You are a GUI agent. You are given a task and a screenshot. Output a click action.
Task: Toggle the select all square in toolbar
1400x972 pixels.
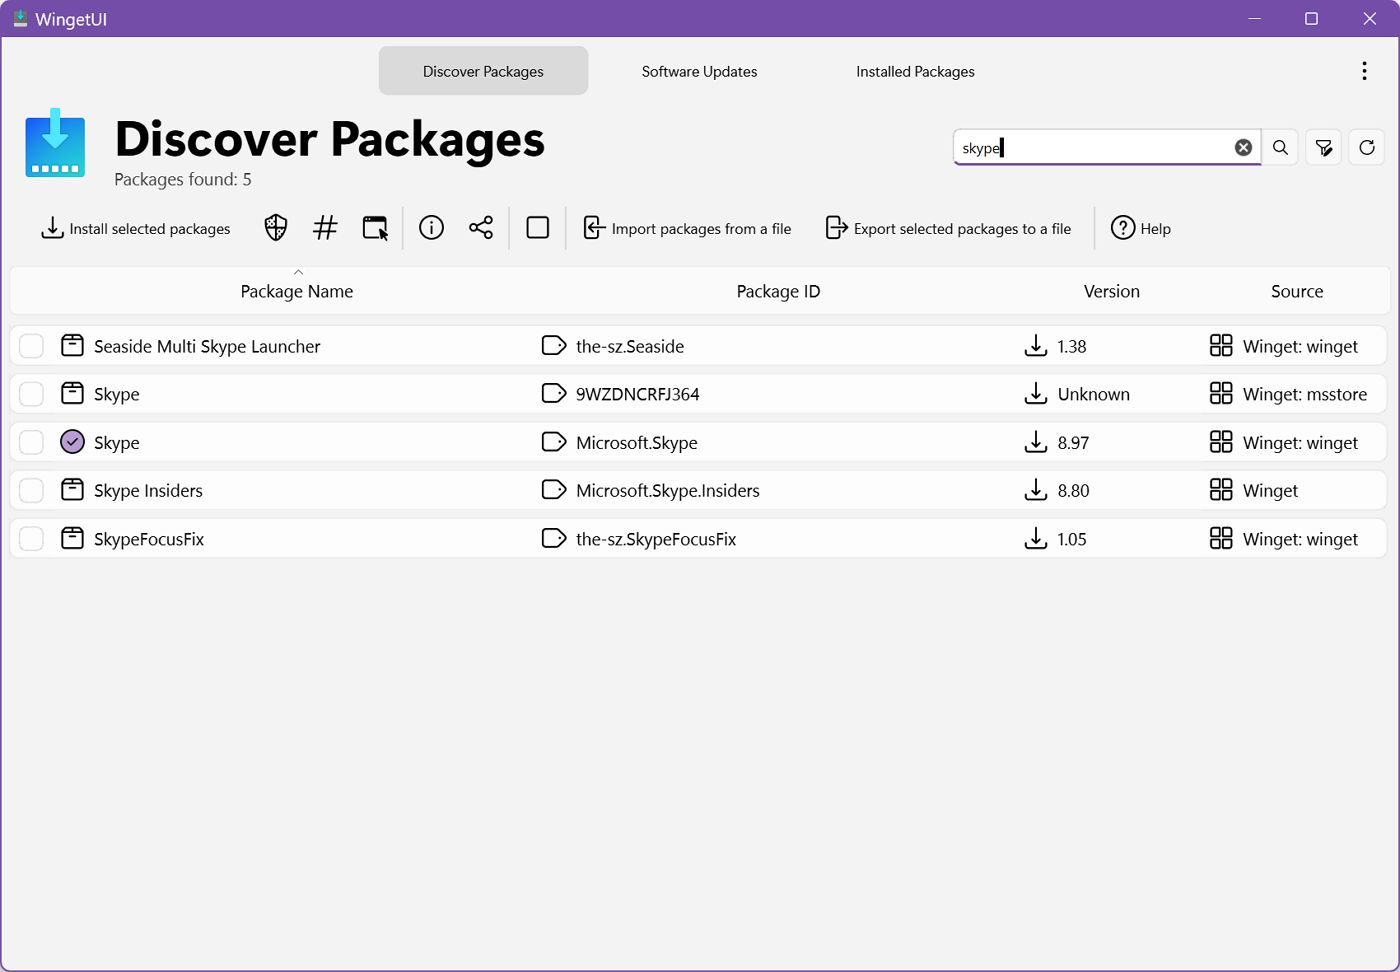[538, 228]
